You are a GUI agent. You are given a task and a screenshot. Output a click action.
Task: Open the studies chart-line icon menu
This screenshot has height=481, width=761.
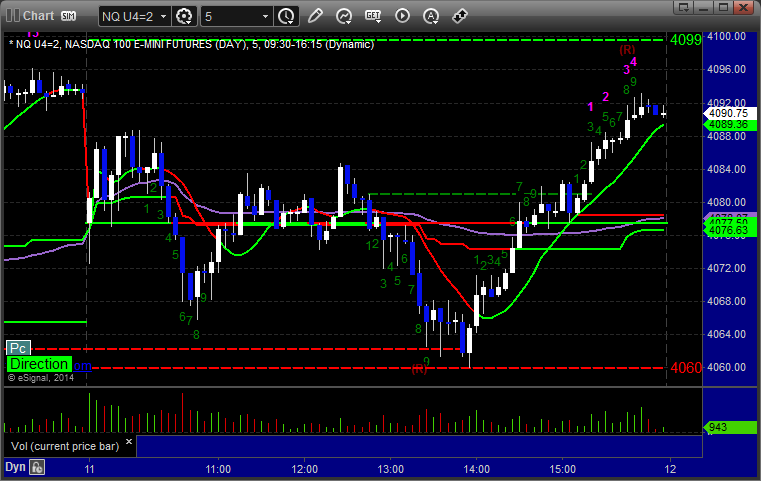coord(344,16)
